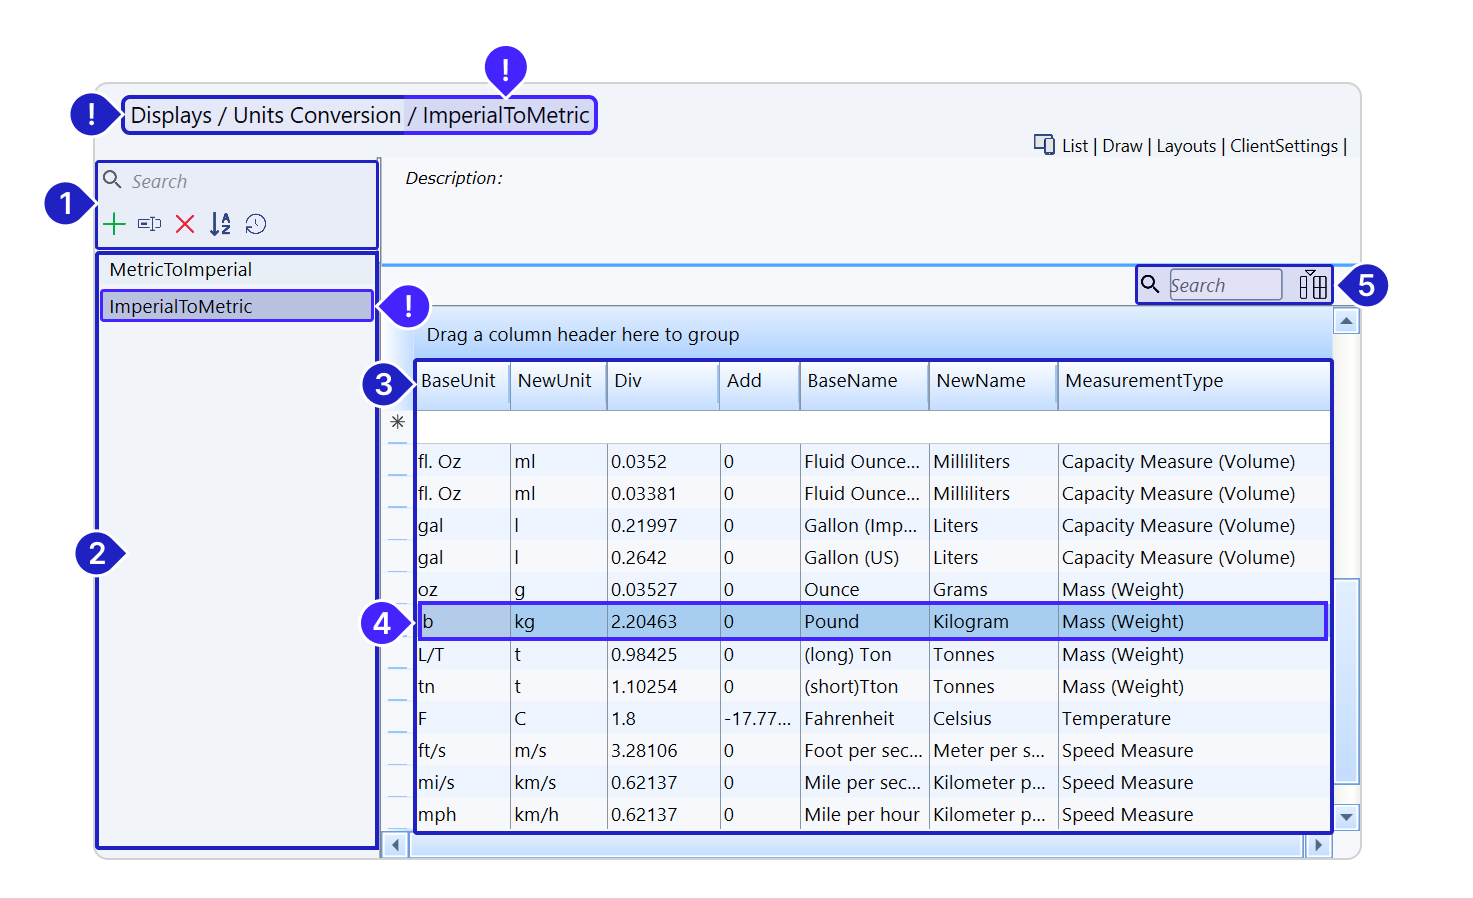
Task: Click the rename item icon
Action: [150, 224]
